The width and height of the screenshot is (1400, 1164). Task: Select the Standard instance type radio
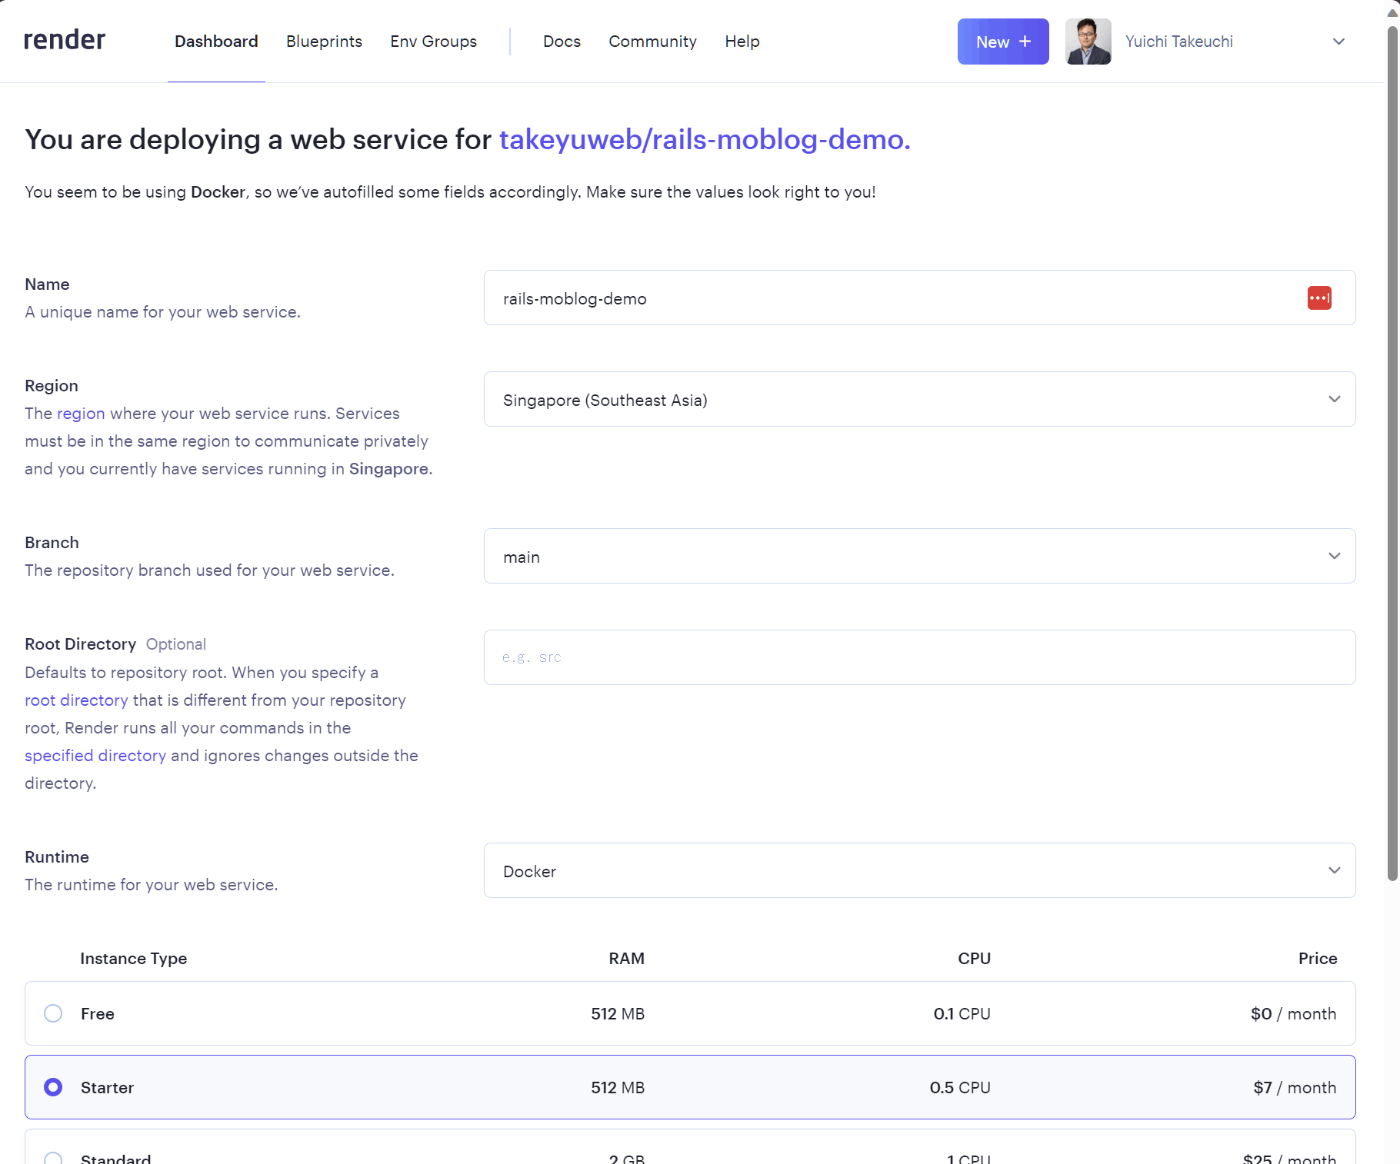pyautogui.click(x=53, y=1158)
